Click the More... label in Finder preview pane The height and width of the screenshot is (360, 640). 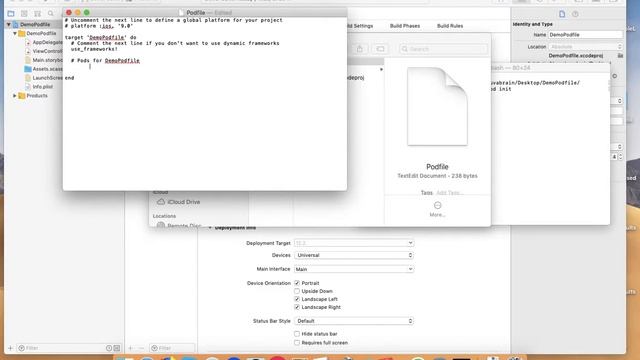pyautogui.click(x=438, y=215)
